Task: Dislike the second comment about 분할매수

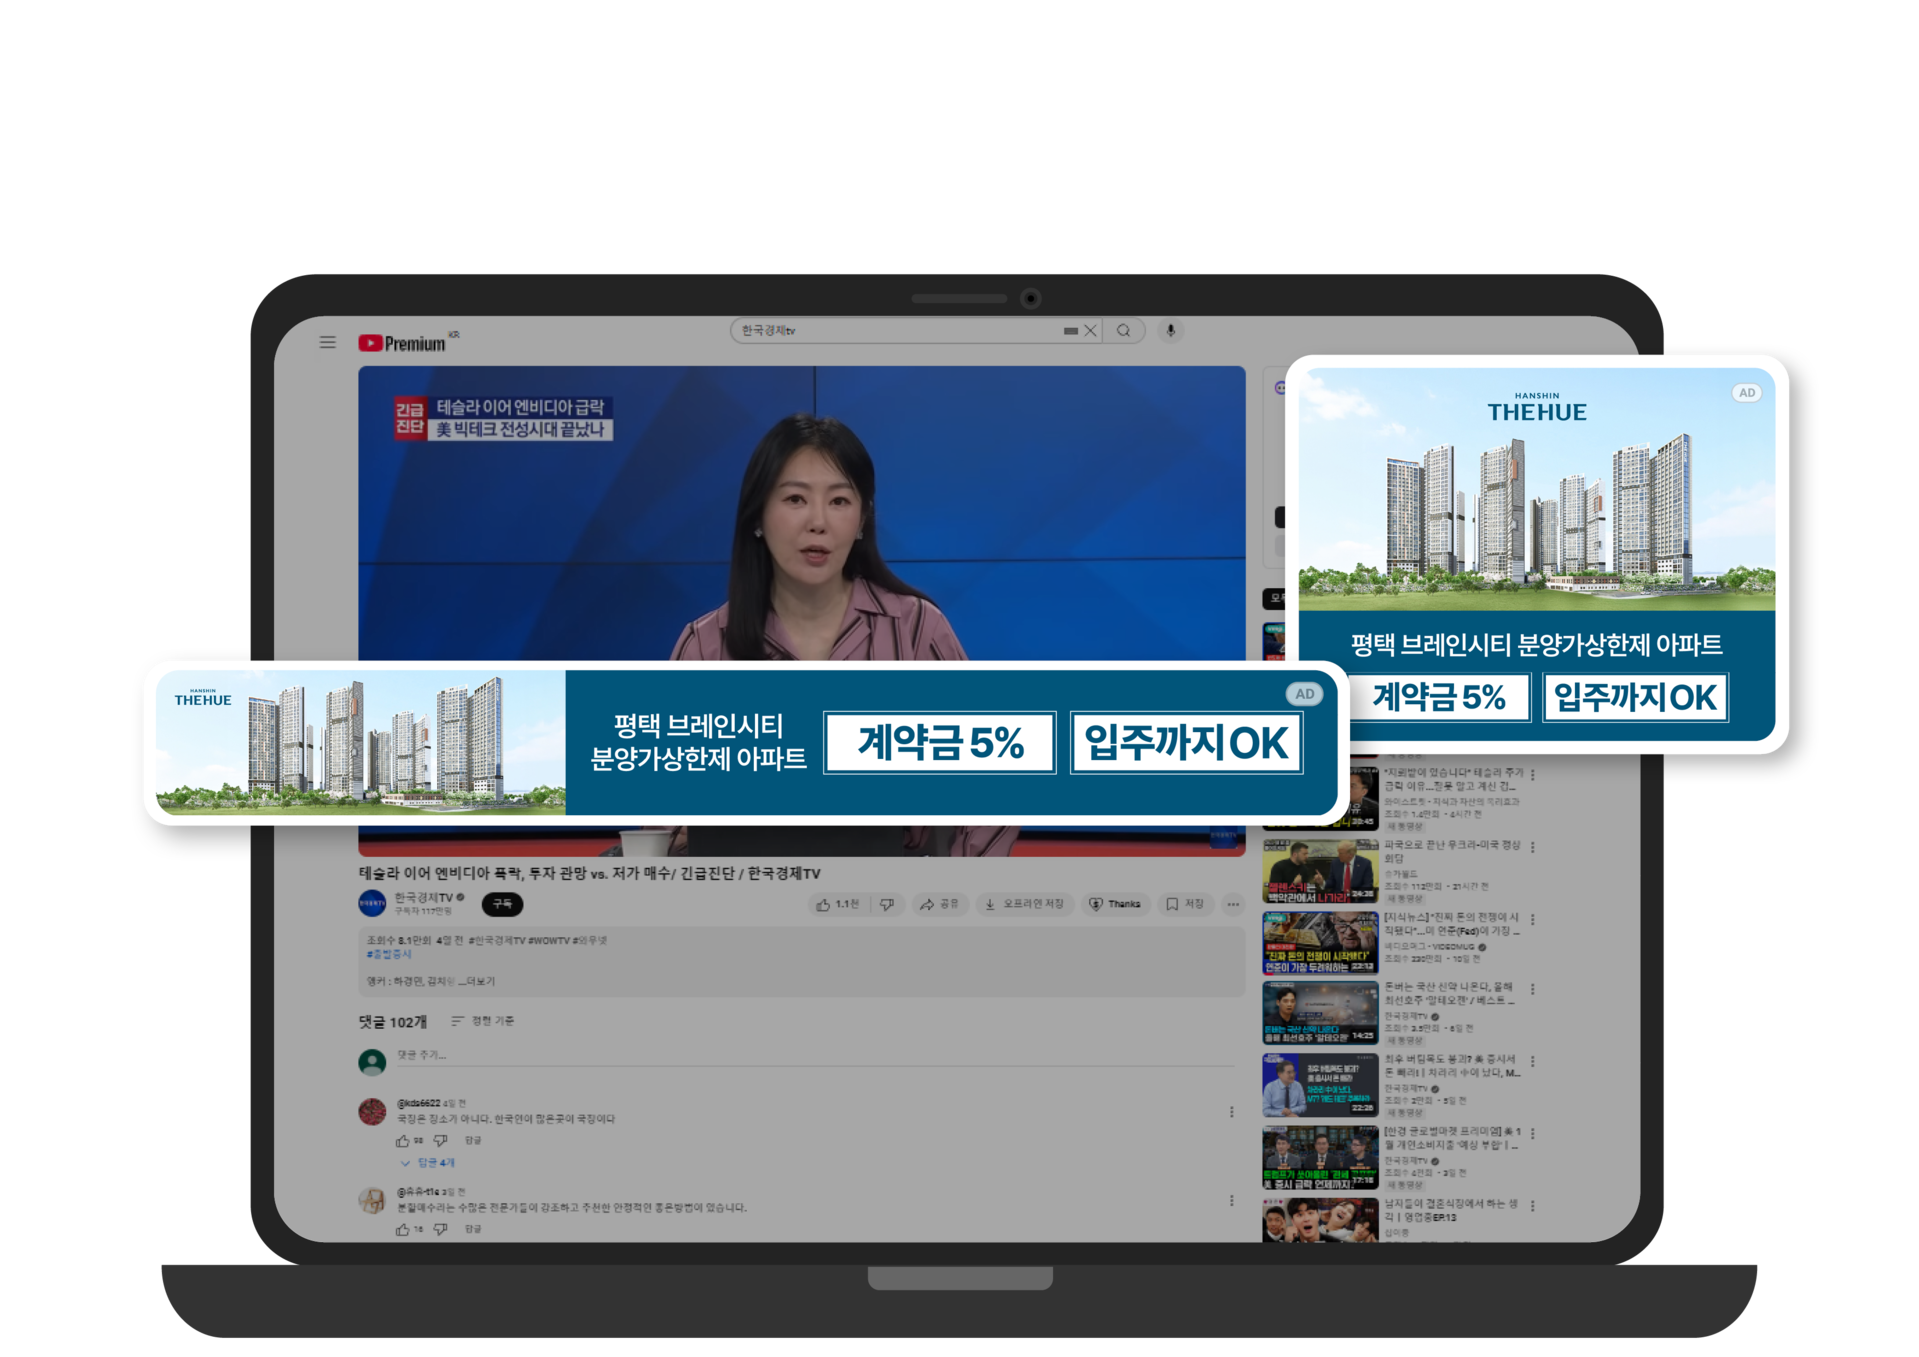Action: coord(440,1229)
